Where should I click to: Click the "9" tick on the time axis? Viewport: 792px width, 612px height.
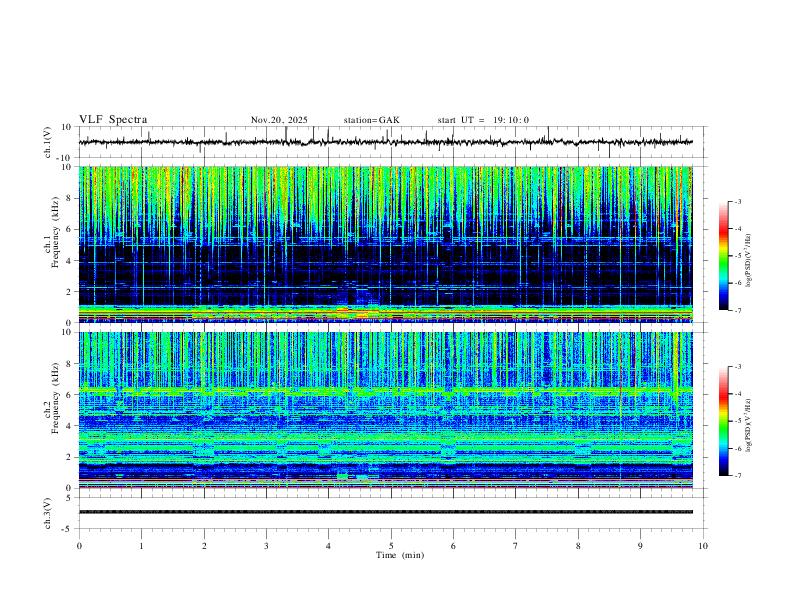[x=640, y=546]
